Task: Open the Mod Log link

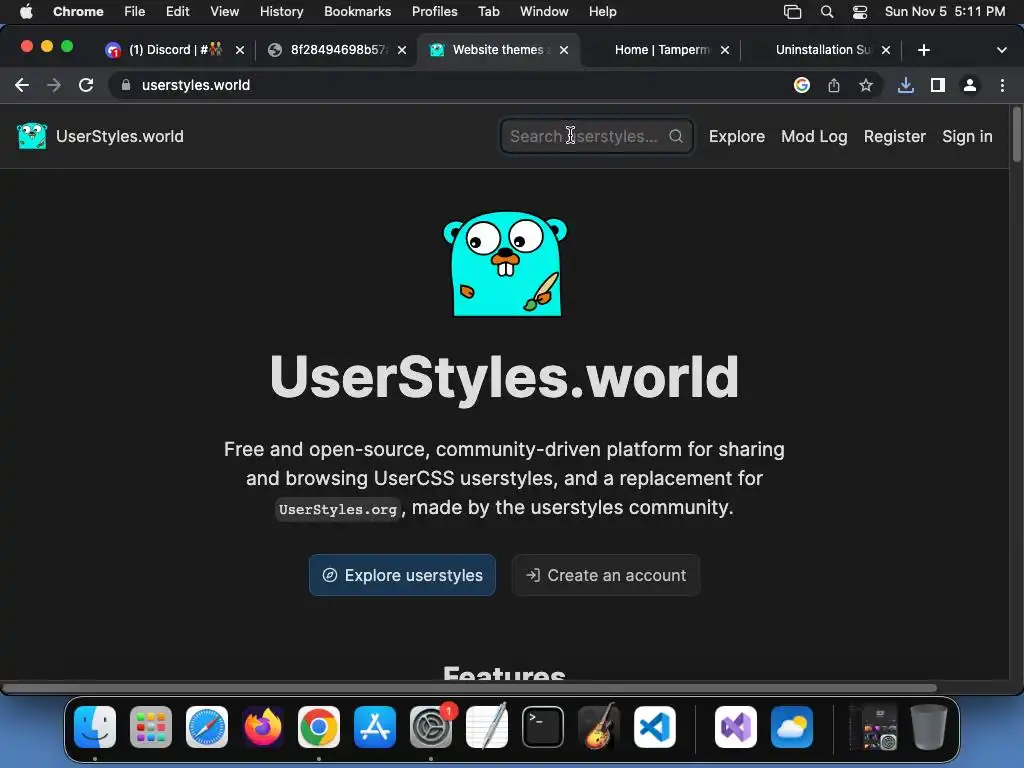Action: point(814,136)
